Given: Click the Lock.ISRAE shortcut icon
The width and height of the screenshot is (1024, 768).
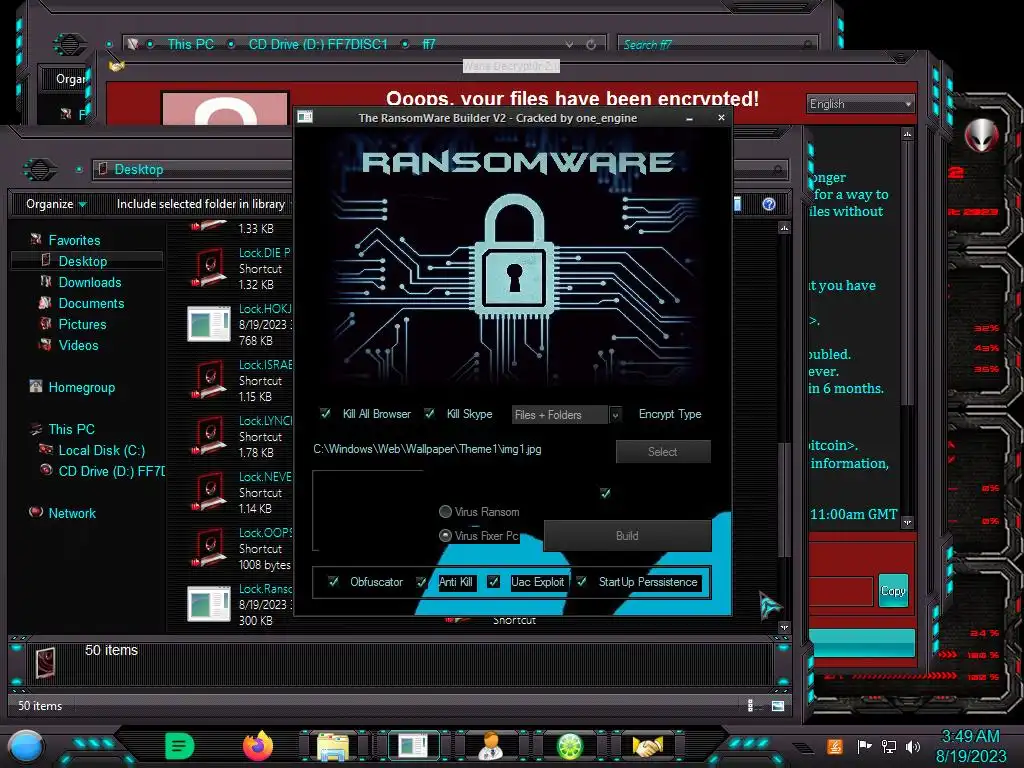Looking at the screenshot, I should pyautogui.click(x=209, y=381).
